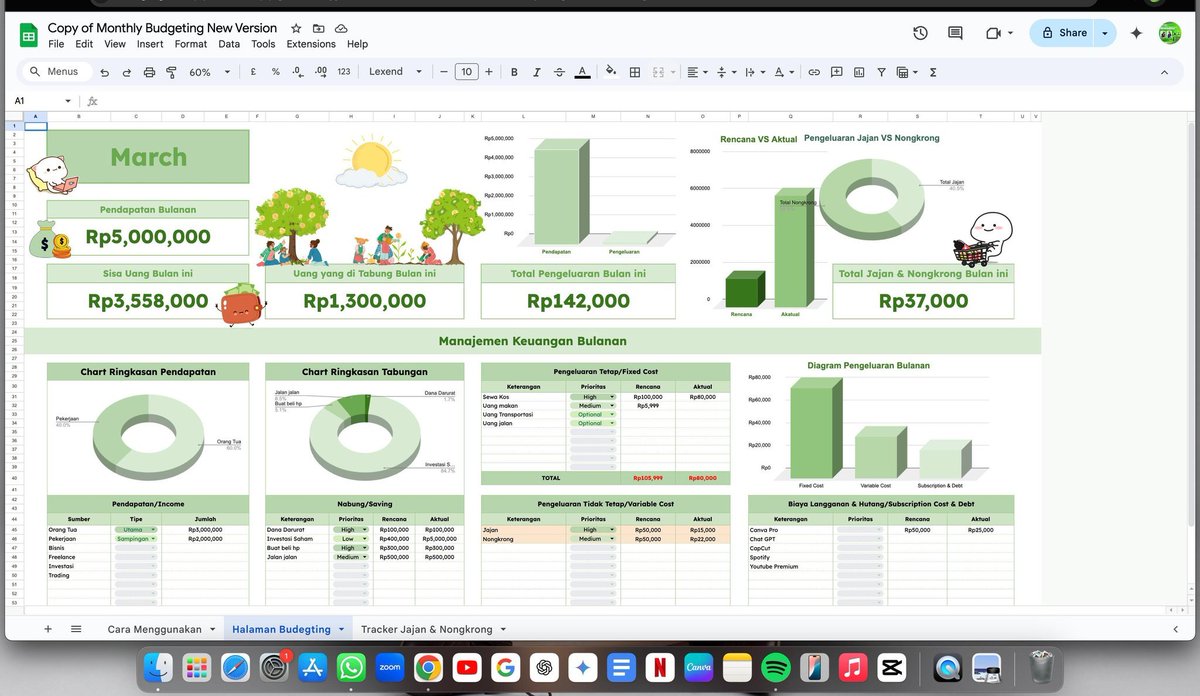
Task: Open Sewa Kos priority High dropdown
Action: point(592,397)
